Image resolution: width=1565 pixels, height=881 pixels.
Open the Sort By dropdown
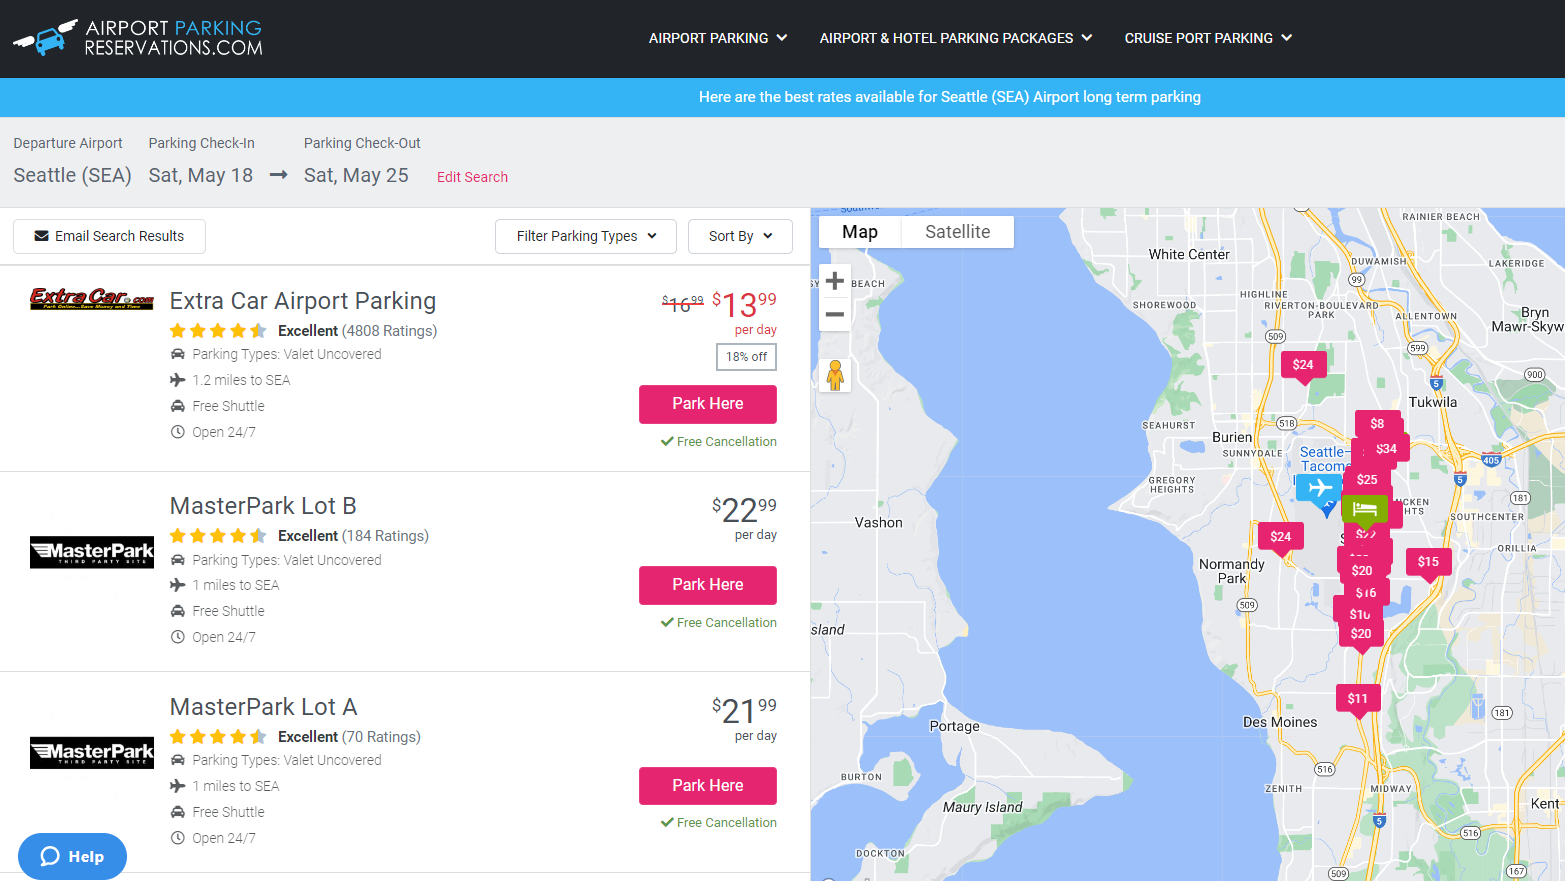[740, 236]
